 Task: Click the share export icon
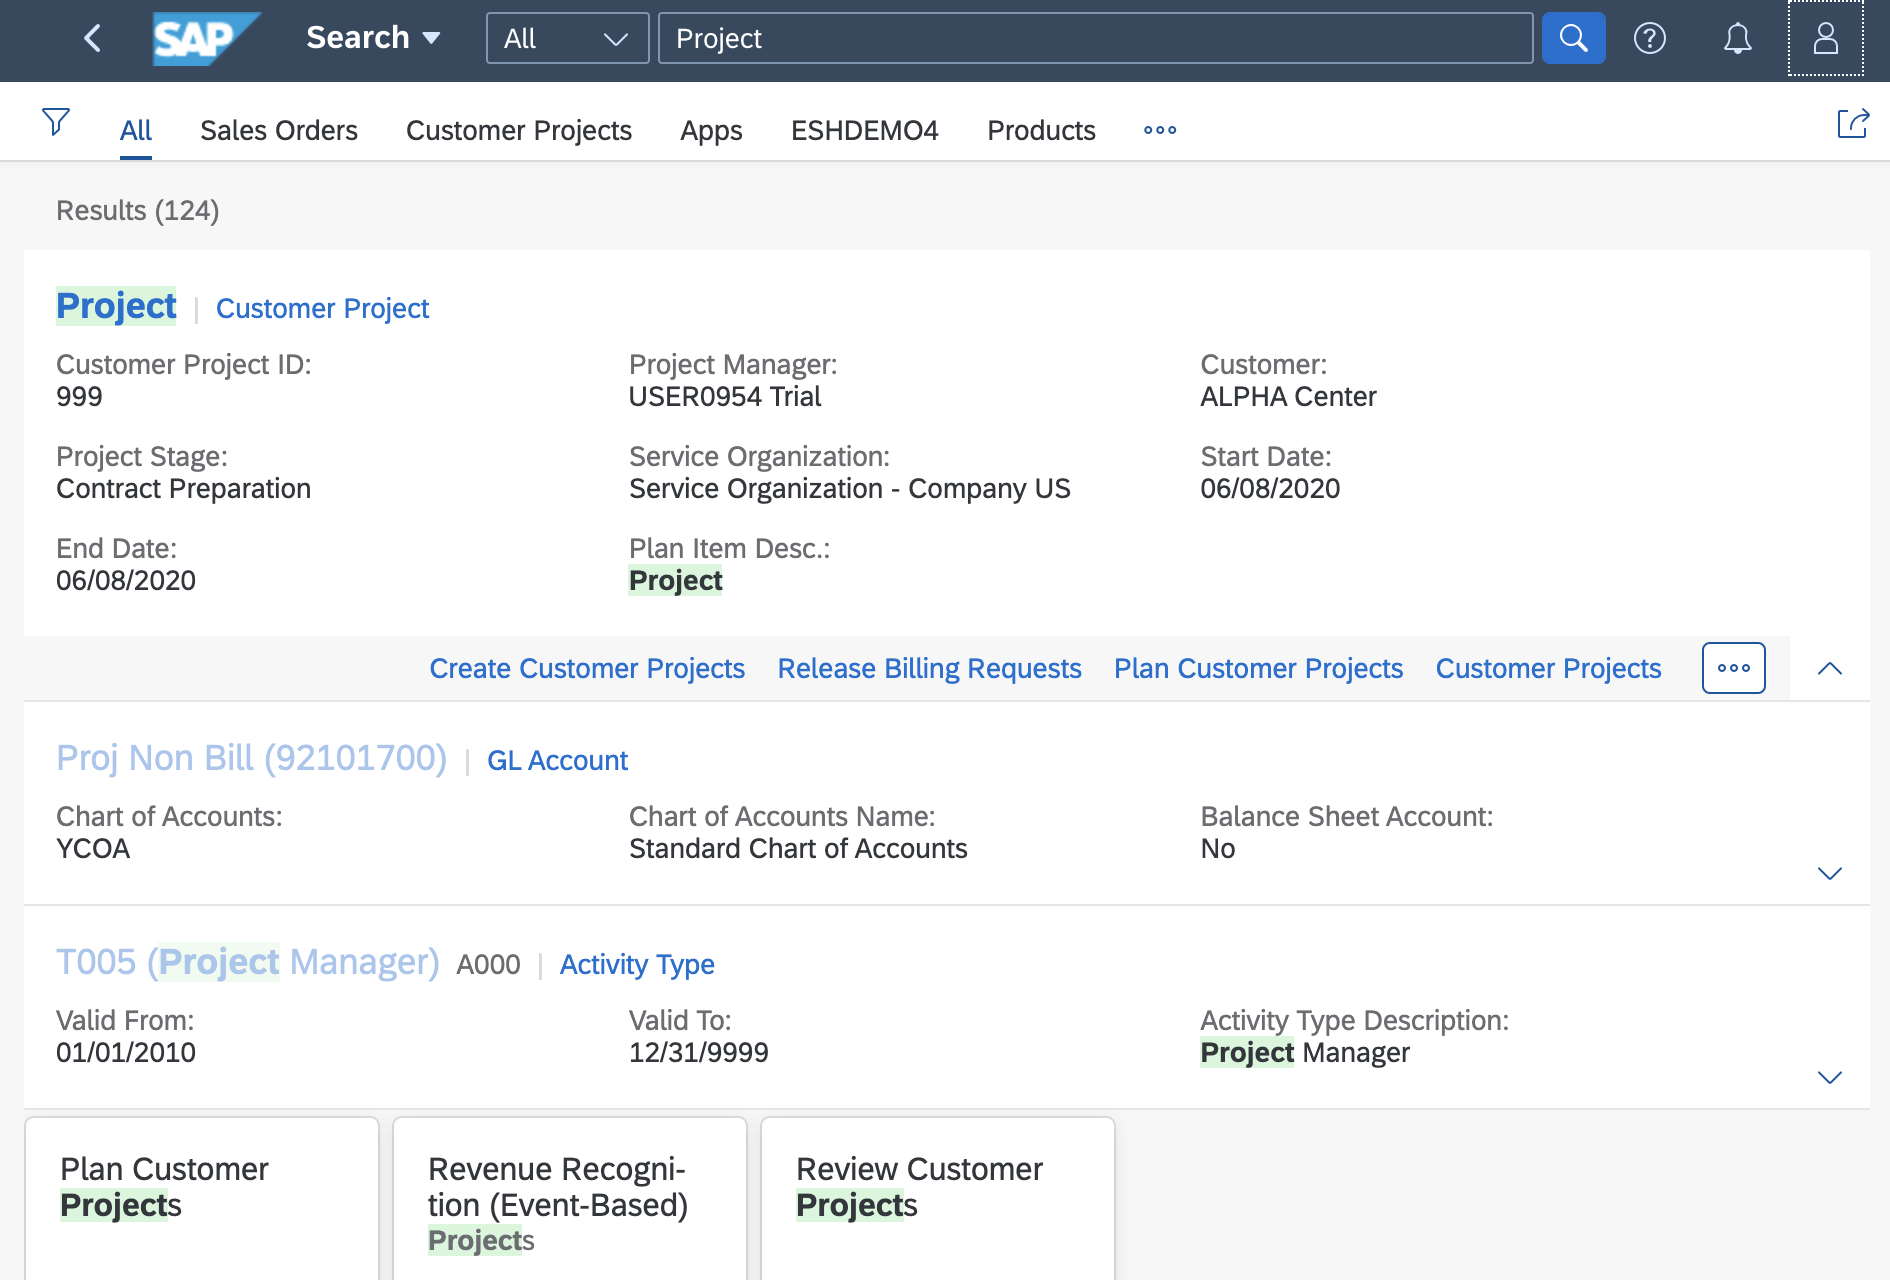click(x=1852, y=124)
